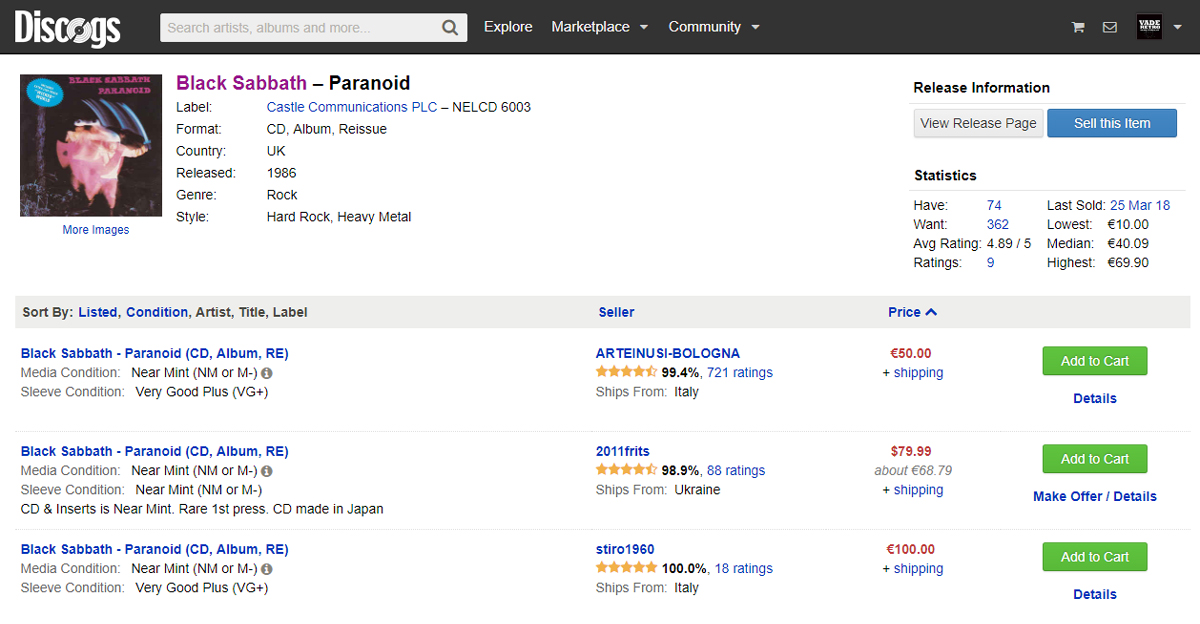Click star rating for 2011frits seller
This screenshot has height=624, width=1200.
coord(626,470)
